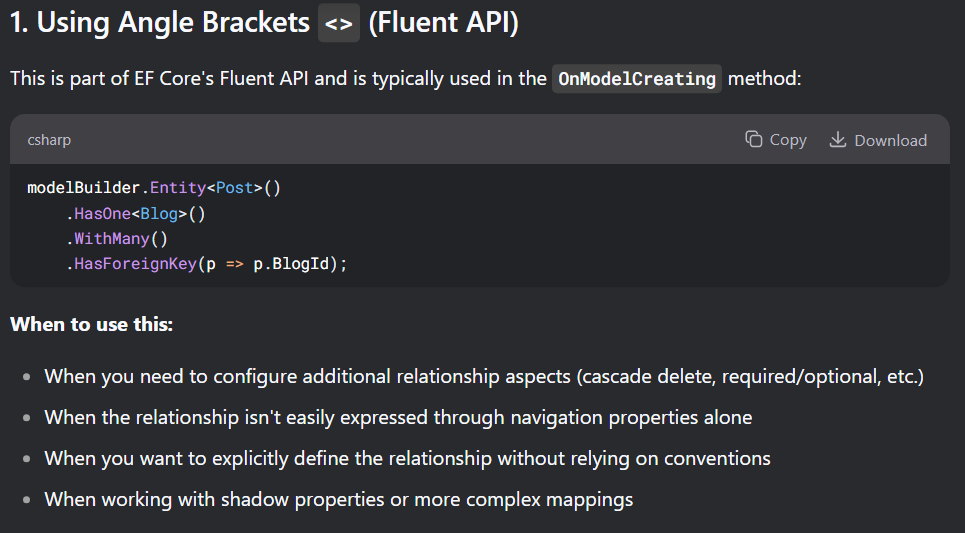Click the cascade delete bullet point
Image resolution: width=965 pixels, height=533 pixels.
click(484, 377)
